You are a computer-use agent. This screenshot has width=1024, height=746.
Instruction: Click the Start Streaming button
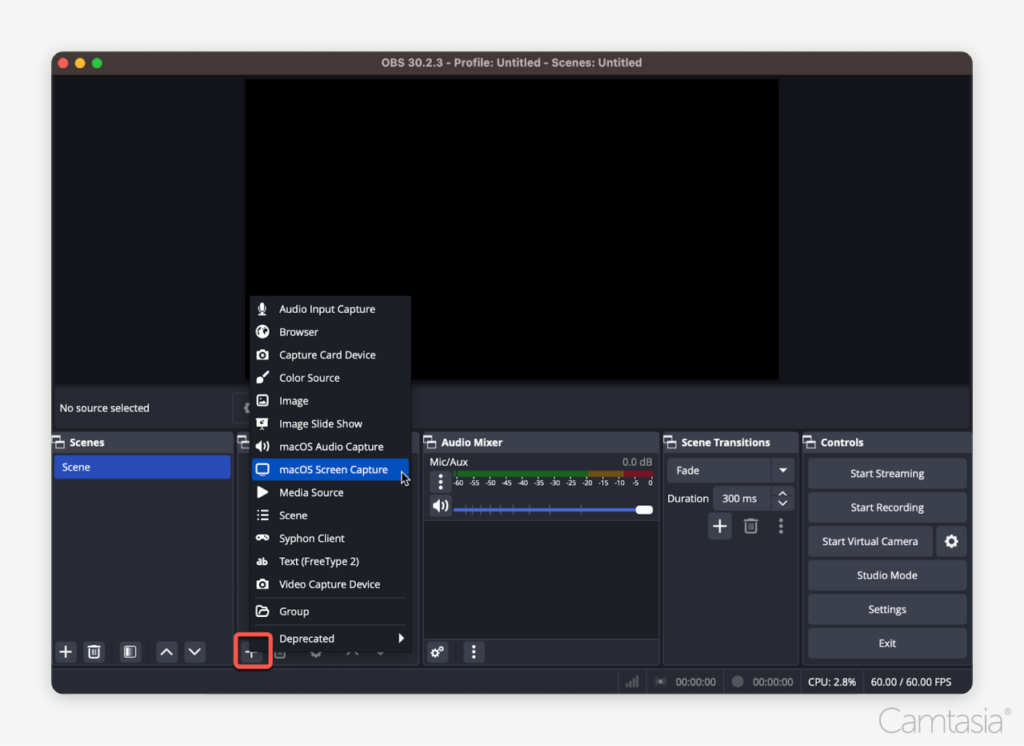pyautogui.click(x=886, y=473)
